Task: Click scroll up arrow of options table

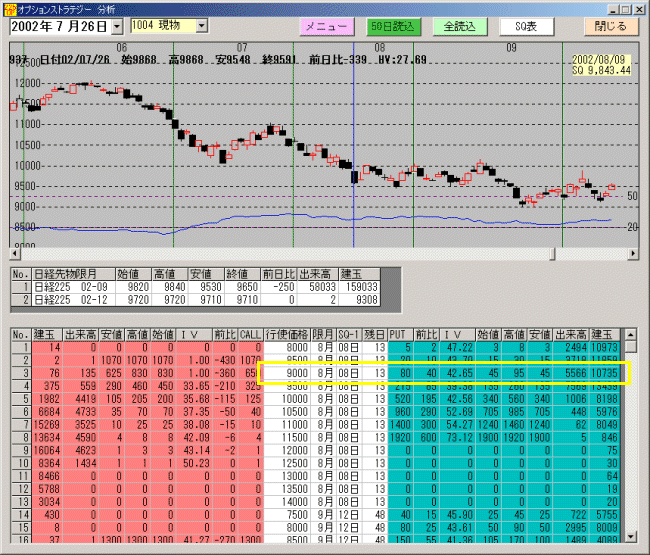Action: tap(631, 334)
